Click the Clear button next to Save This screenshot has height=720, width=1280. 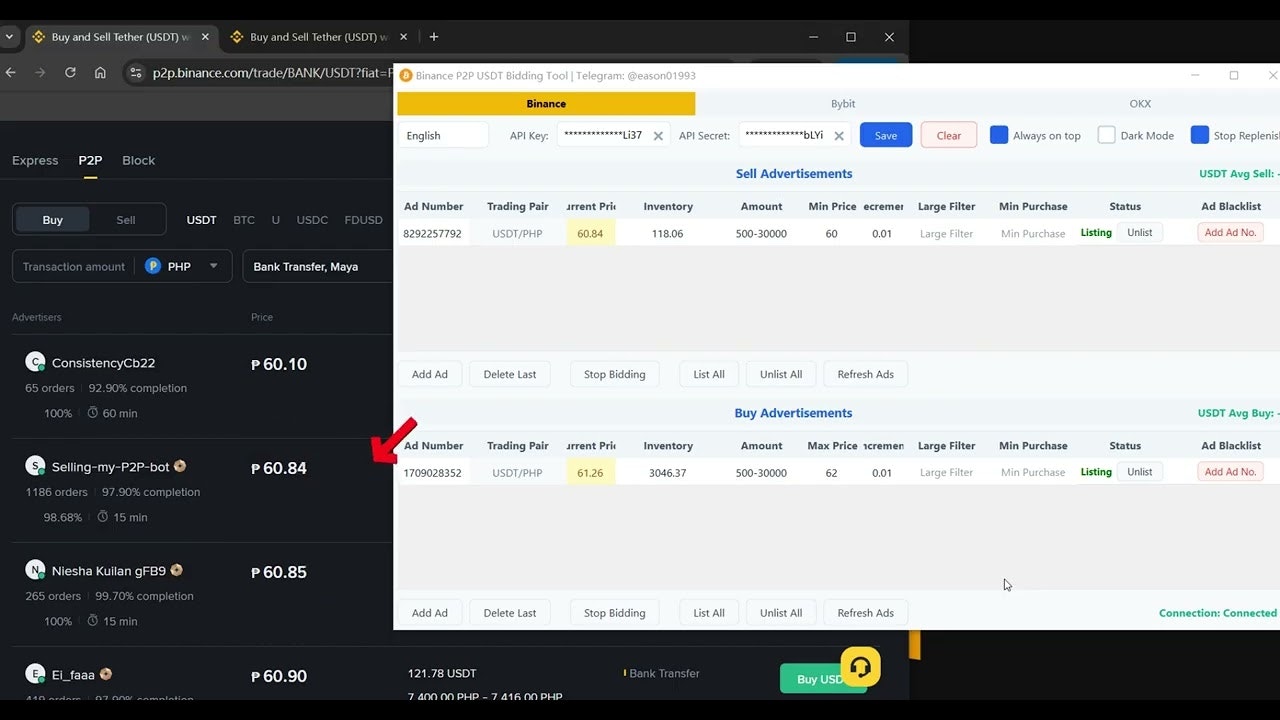pos(949,135)
